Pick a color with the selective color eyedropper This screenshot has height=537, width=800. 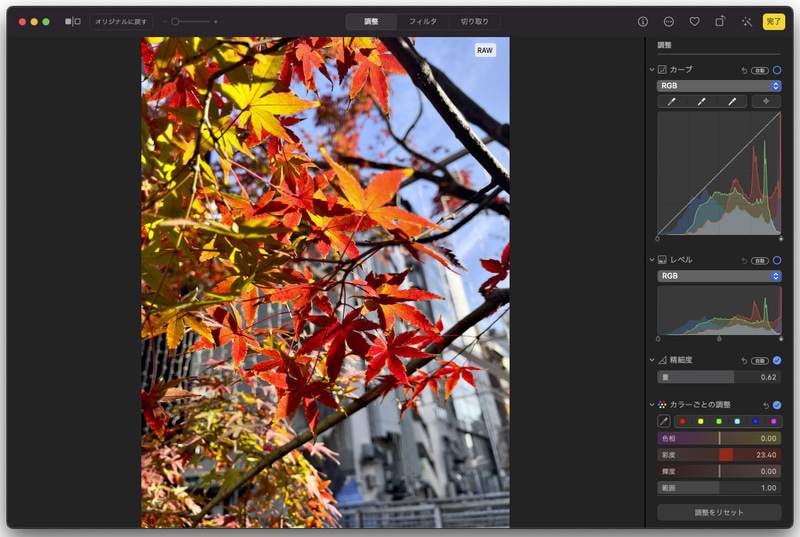(664, 421)
